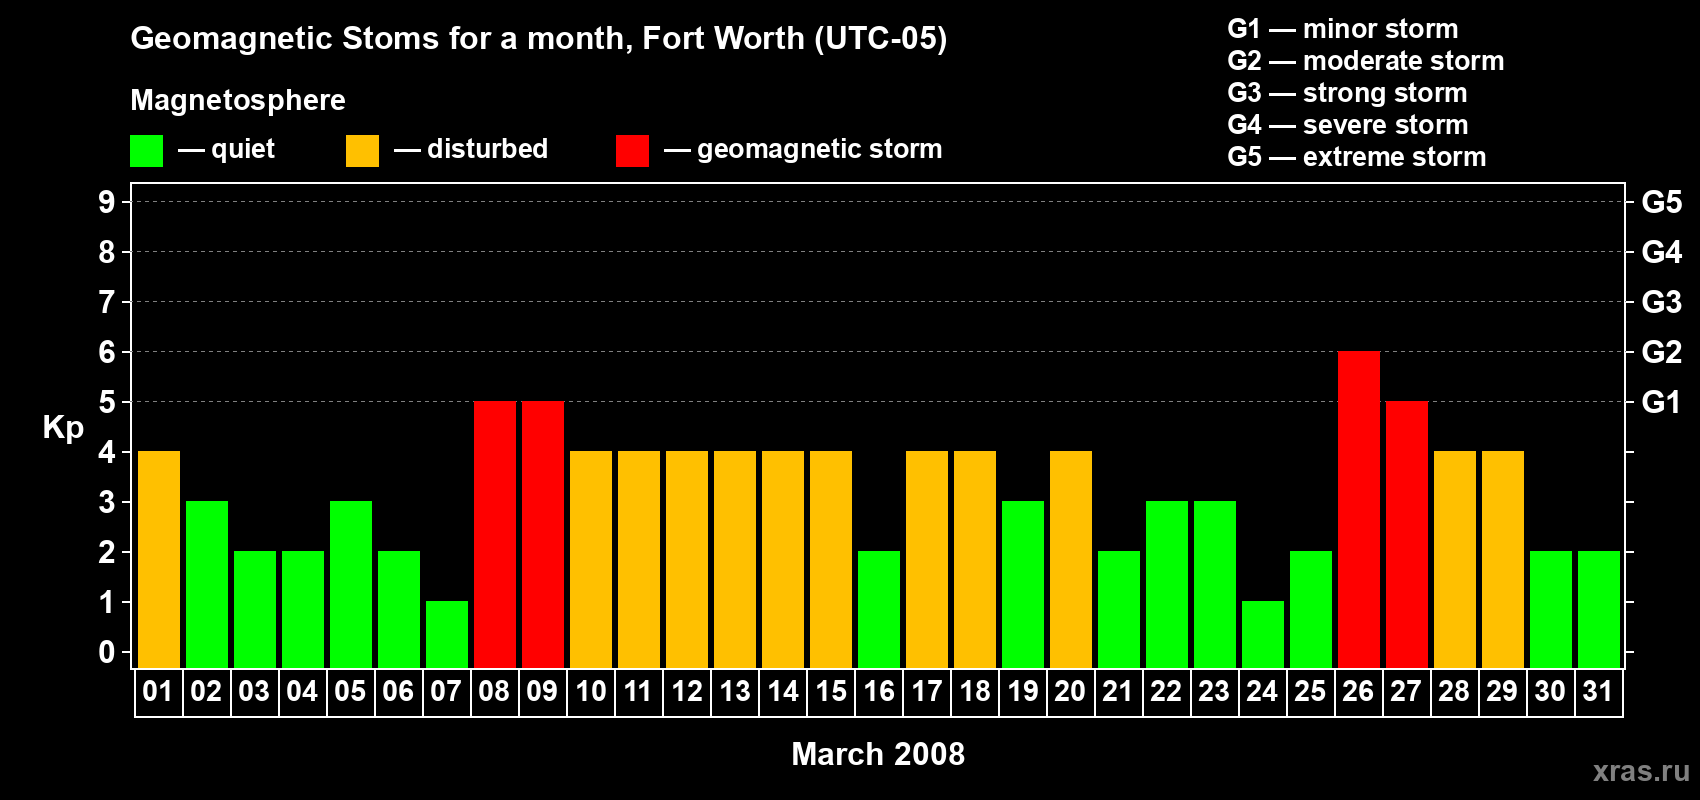Click date label 26 on the axis
Screen dimensions: 1700x800
pos(1358,692)
